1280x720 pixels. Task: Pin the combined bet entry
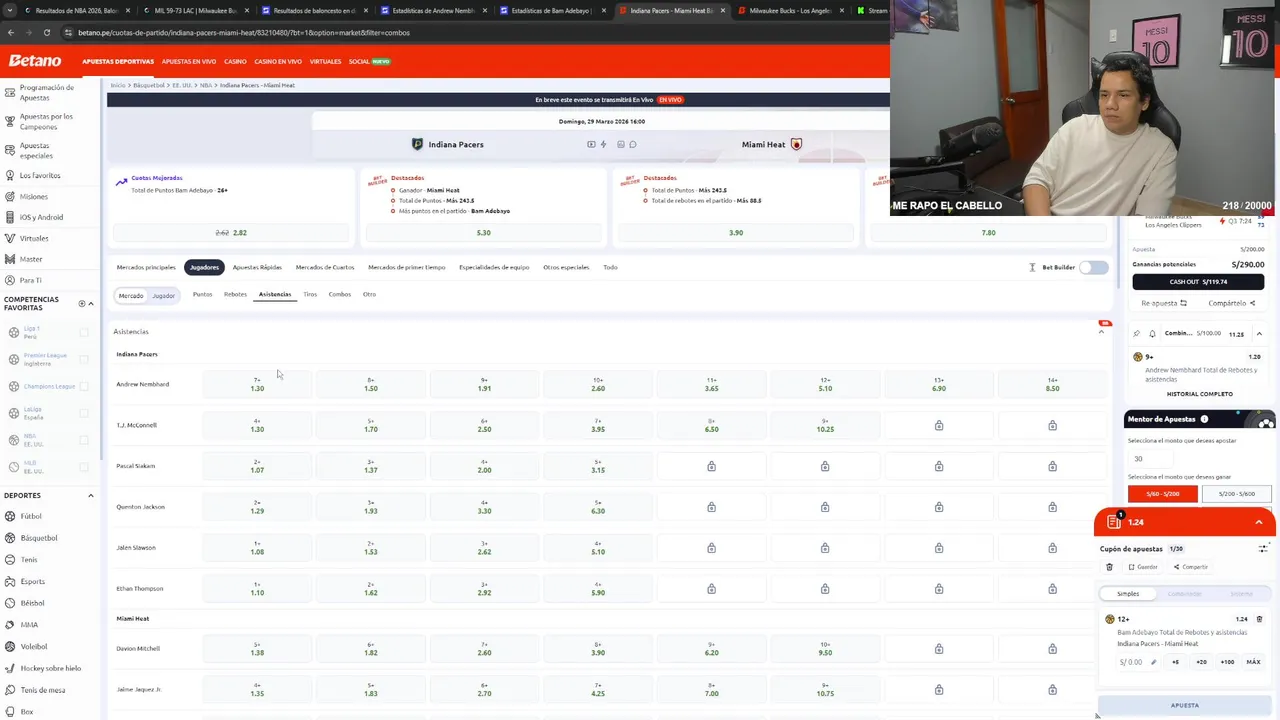coord(1137,334)
